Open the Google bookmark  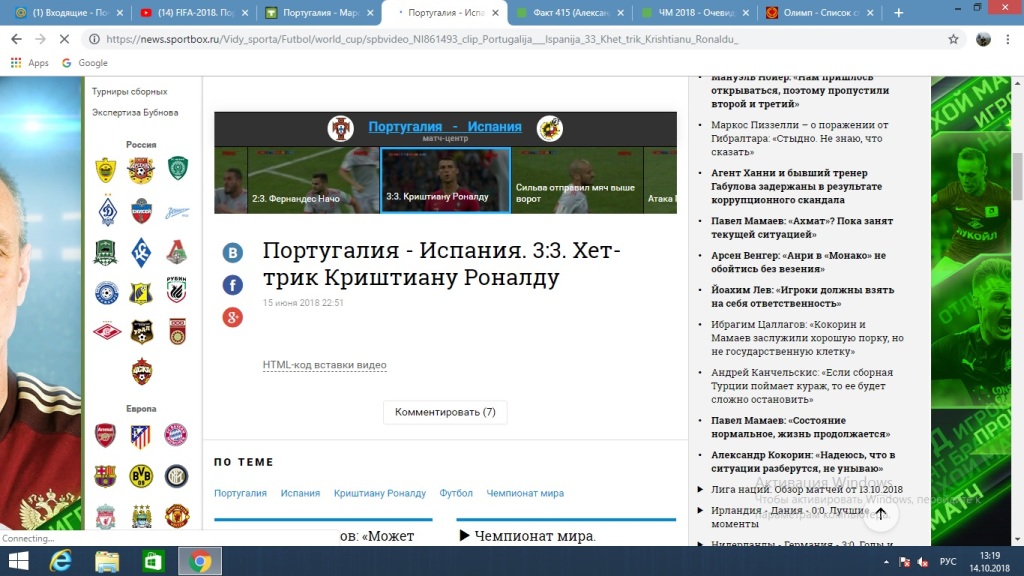click(85, 63)
